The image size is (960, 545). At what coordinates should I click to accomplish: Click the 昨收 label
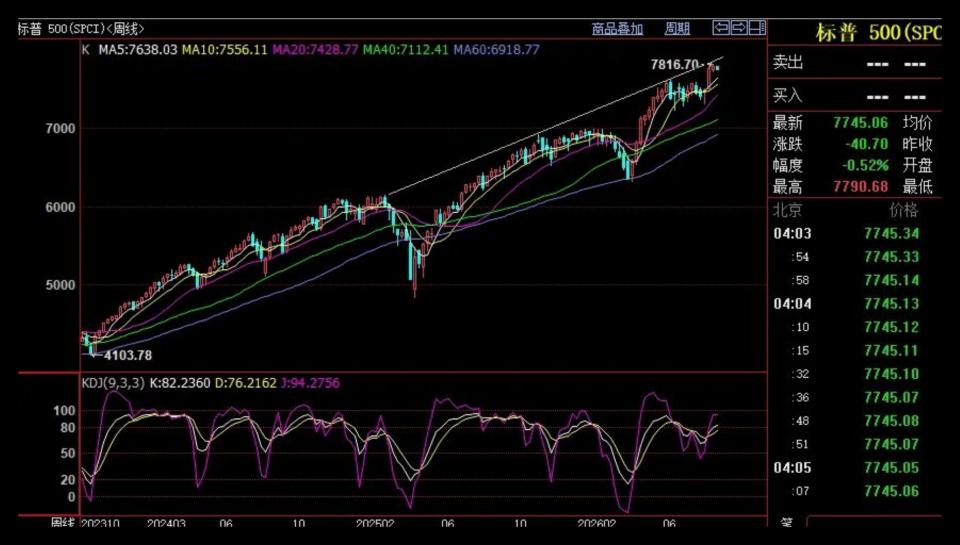917,144
